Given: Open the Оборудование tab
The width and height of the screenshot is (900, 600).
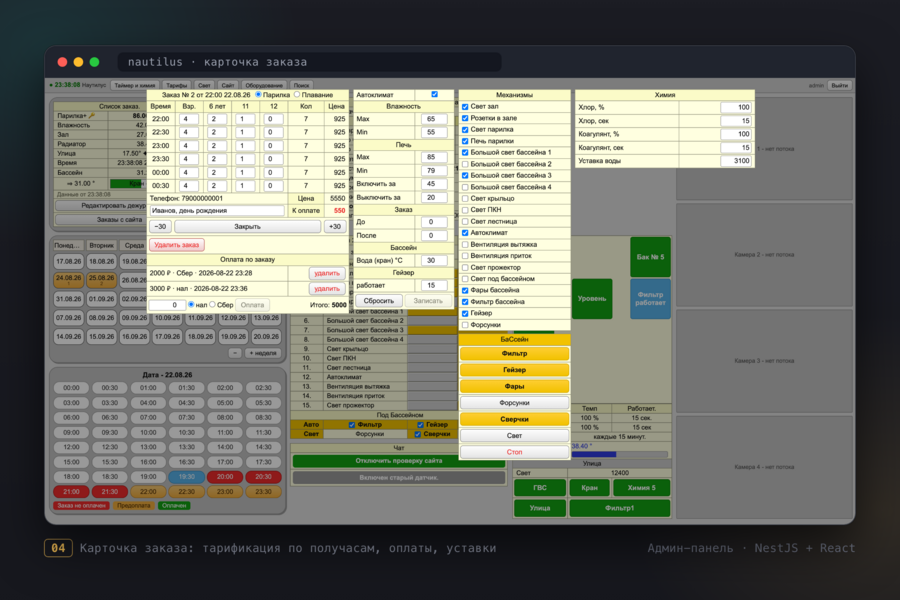Looking at the screenshot, I should coord(264,86).
